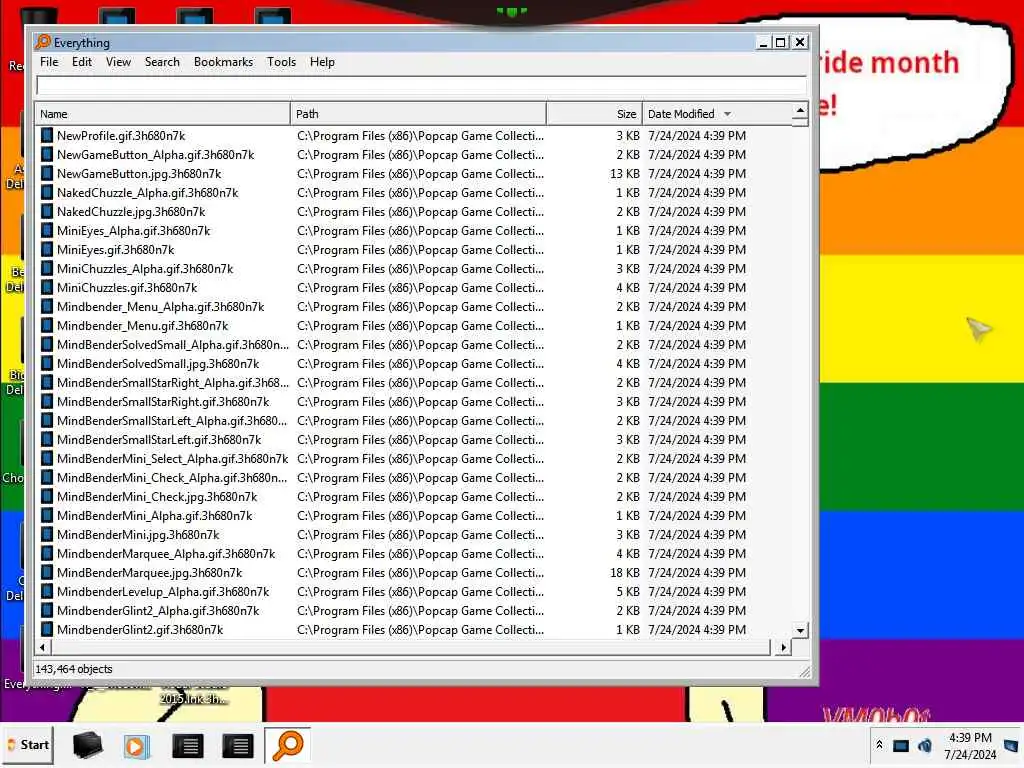Show hidden system tray icons
The image size is (1024, 768).
(x=880, y=745)
